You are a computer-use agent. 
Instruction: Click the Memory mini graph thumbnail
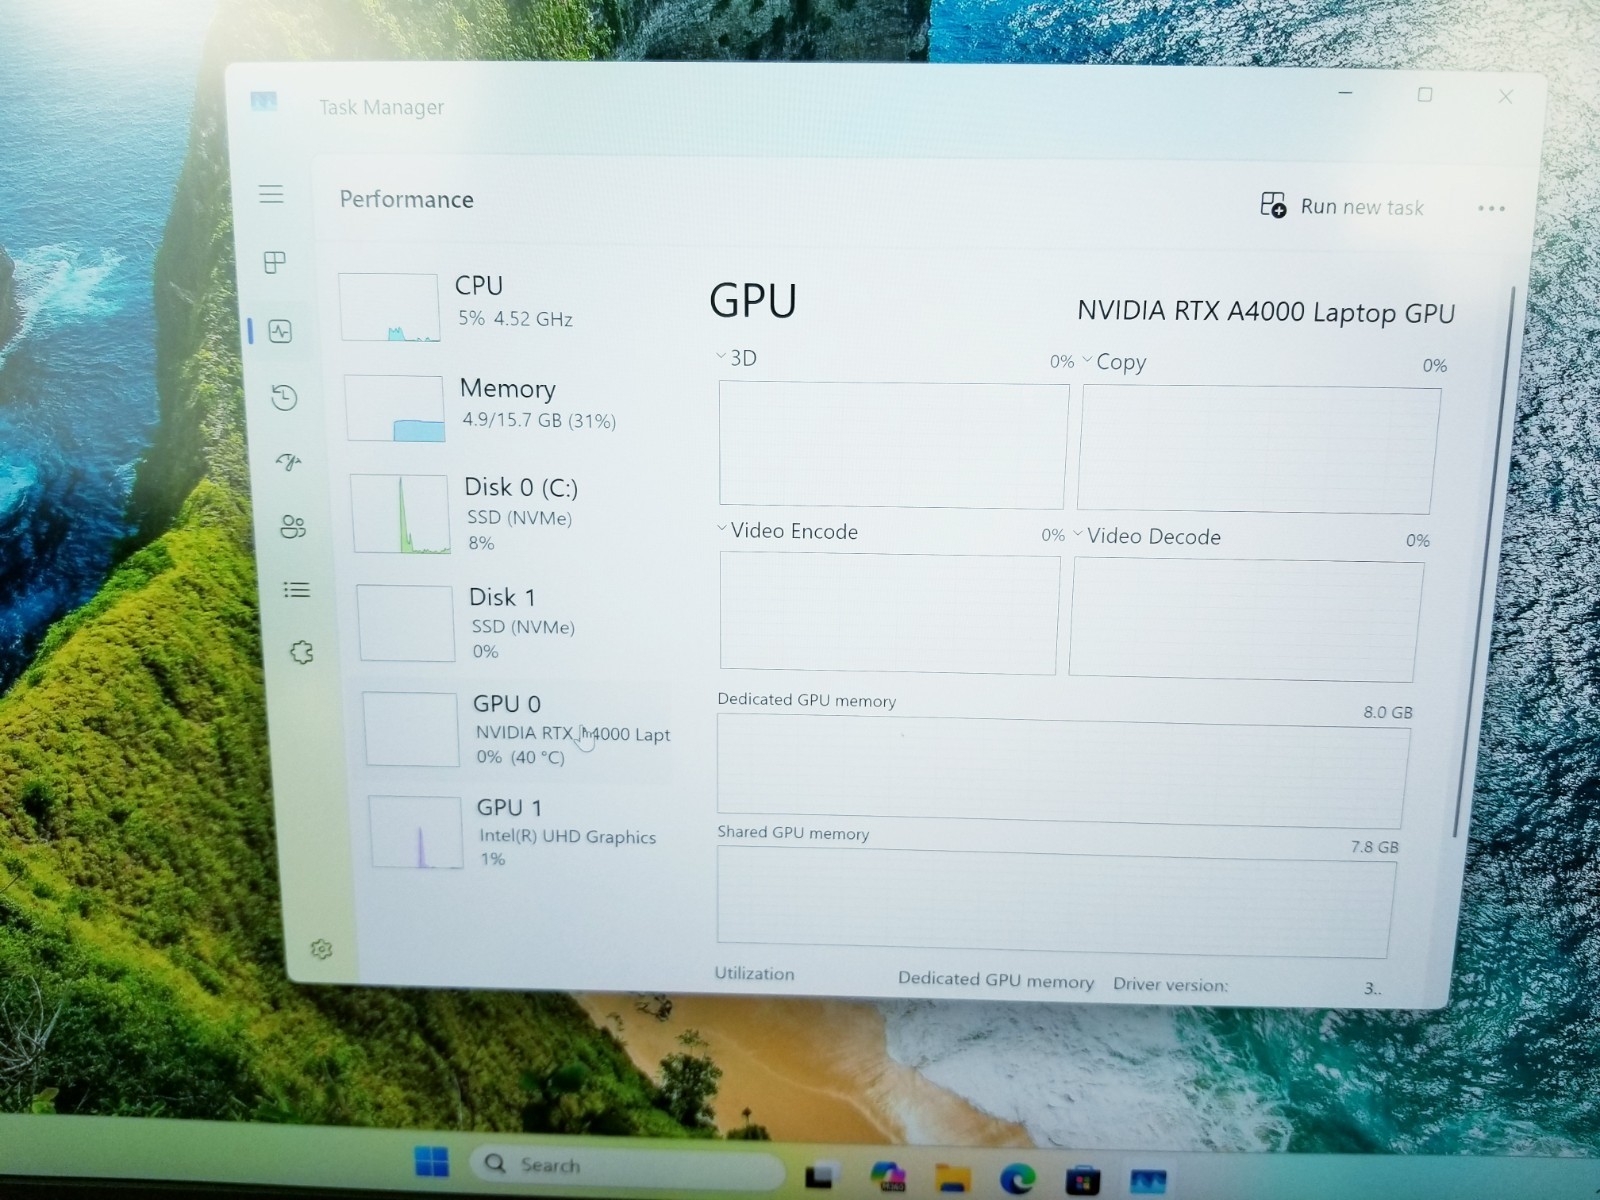tap(395, 408)
